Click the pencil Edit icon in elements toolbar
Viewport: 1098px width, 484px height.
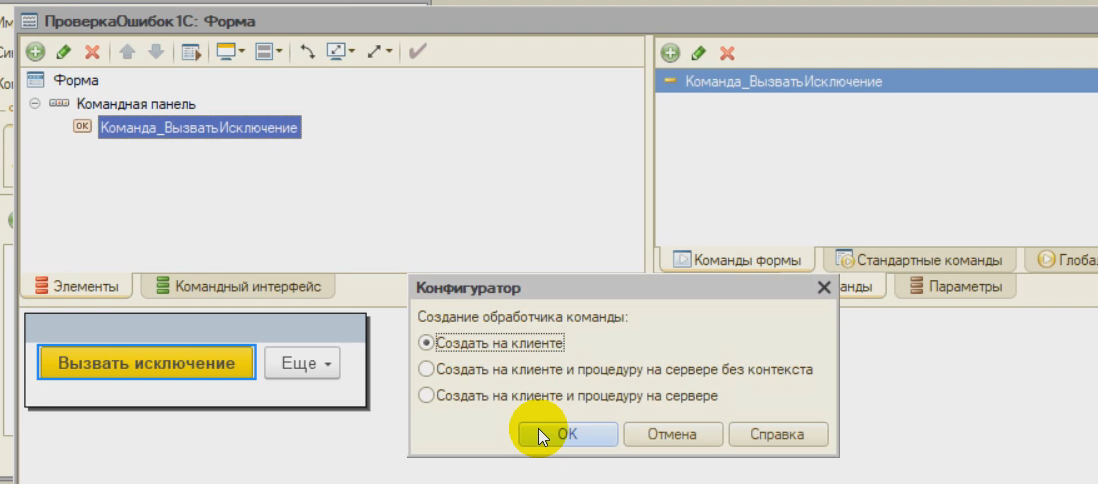coord(64,51)
